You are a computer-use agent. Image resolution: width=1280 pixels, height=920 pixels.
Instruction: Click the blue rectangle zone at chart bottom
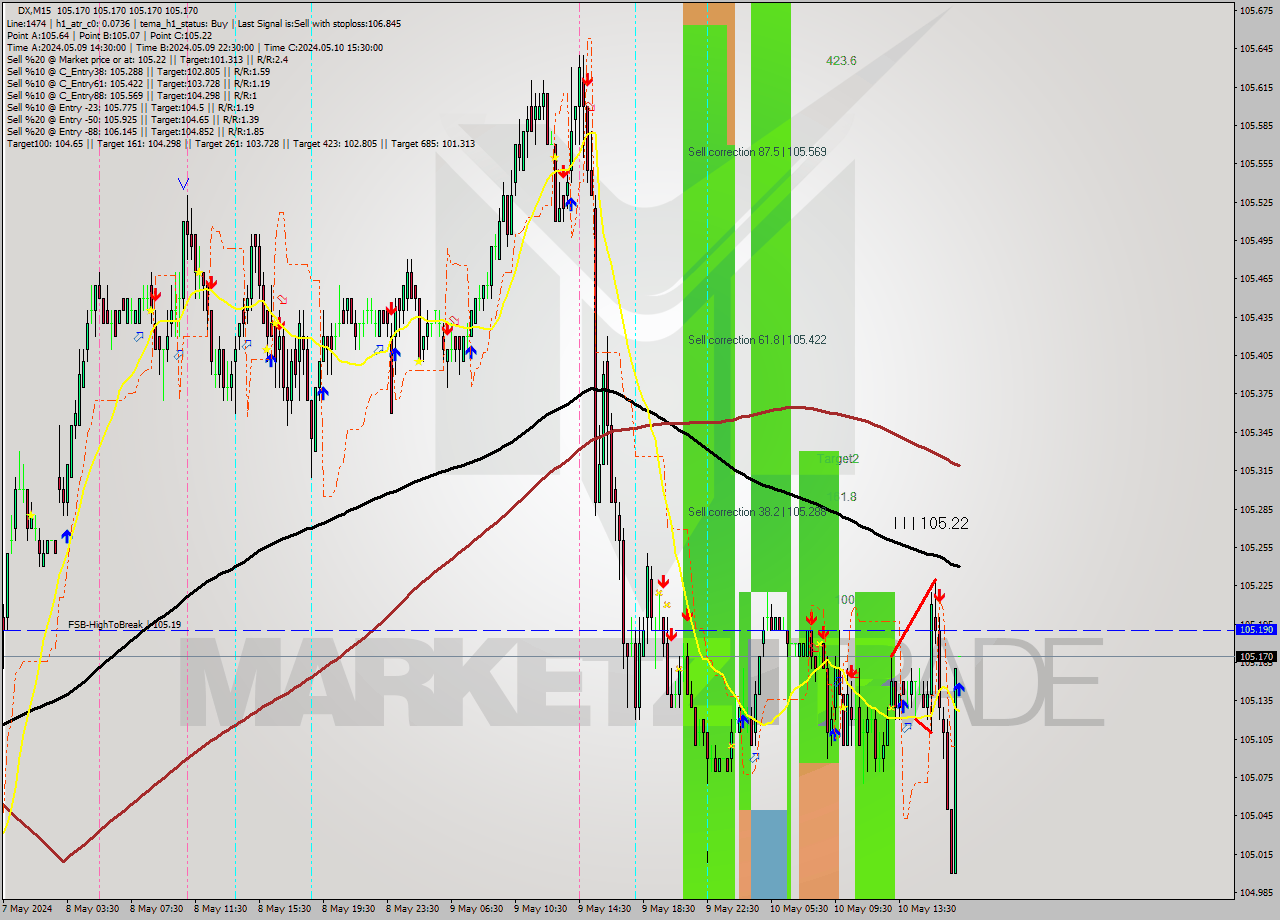(769, 854)
